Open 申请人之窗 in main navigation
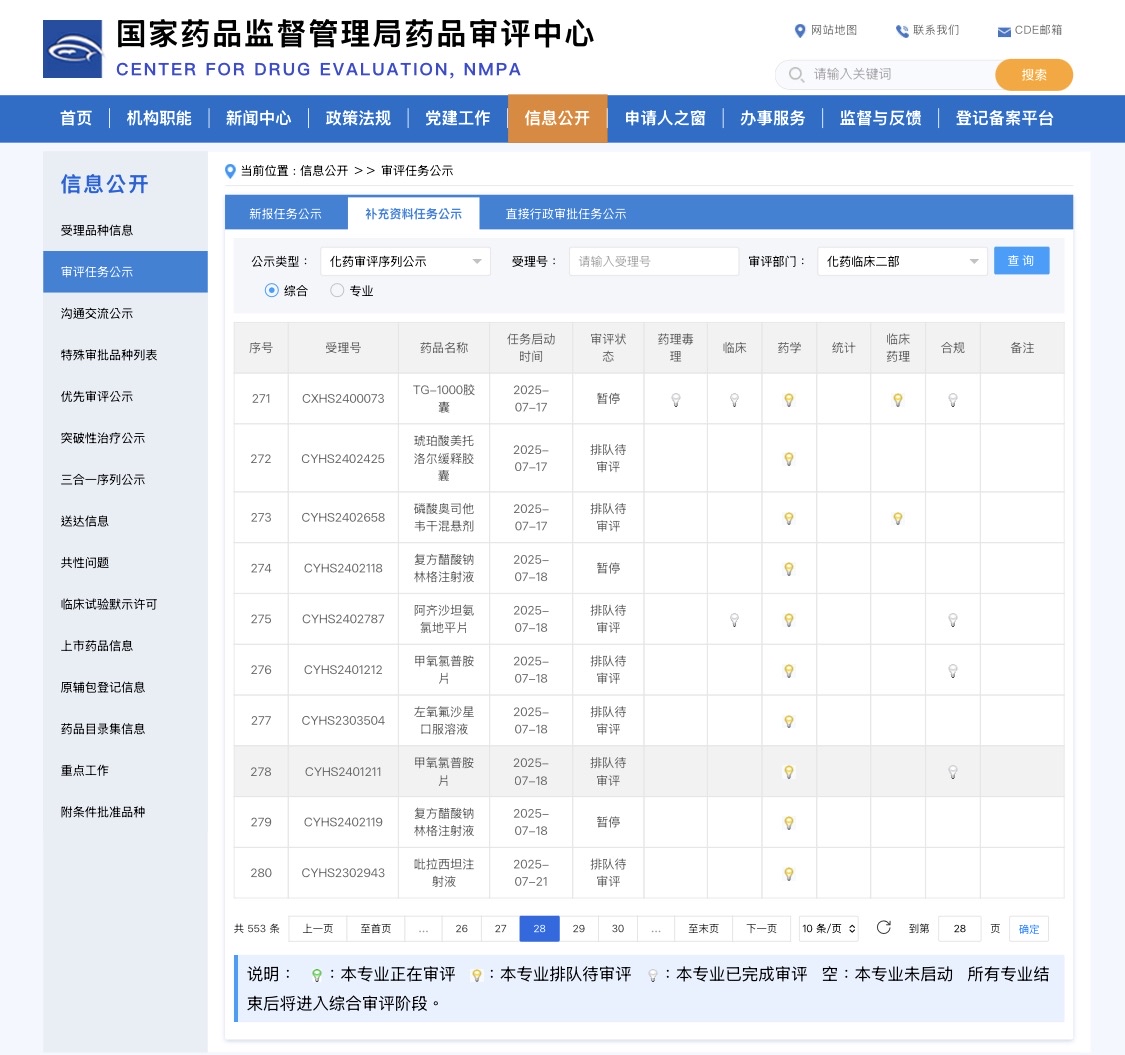This screenshot has width=1125, height=1055. [665, 118]
